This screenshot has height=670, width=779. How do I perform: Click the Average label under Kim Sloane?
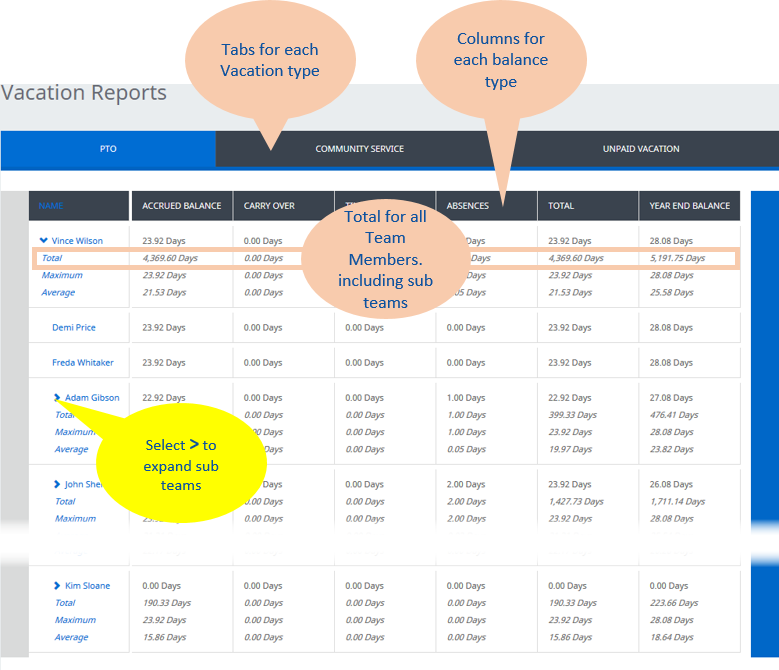pos(71,638)
